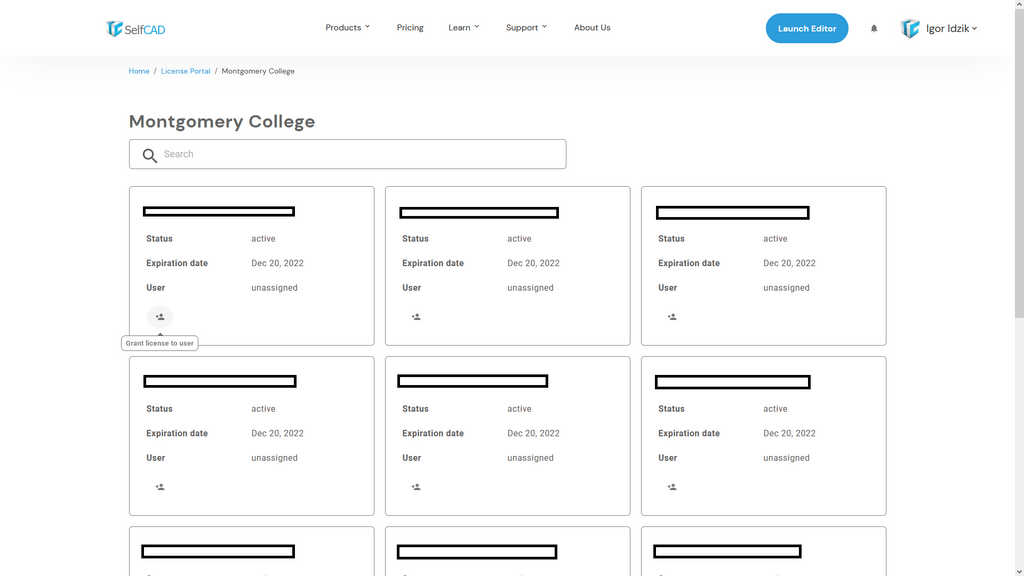Click the magnifier icon in the search box
The image size is (1024, 576).
pyautogui.click(x=150, y=155)
